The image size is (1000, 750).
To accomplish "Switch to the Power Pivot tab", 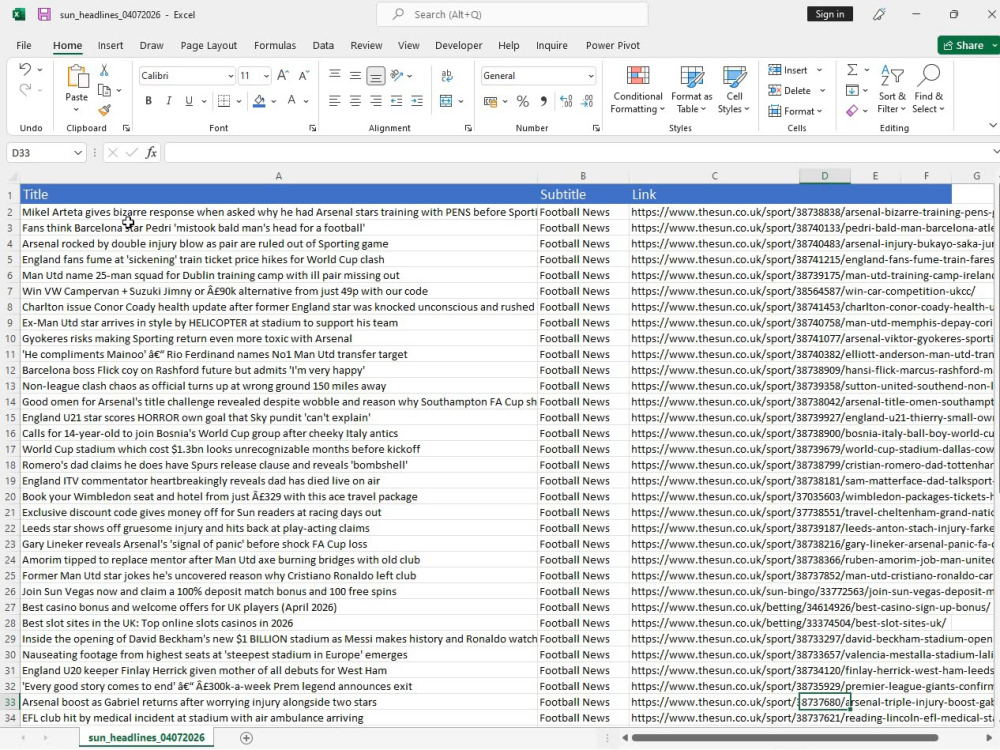I will tap(612, 45).
